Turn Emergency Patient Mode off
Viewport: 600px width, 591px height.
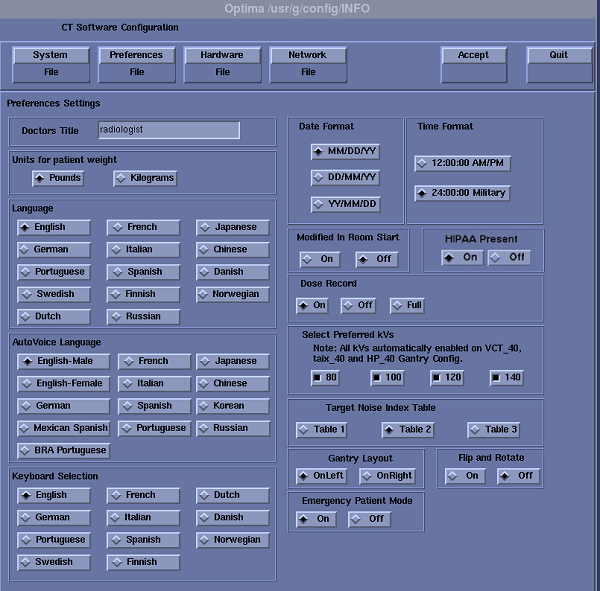(369, 519)
